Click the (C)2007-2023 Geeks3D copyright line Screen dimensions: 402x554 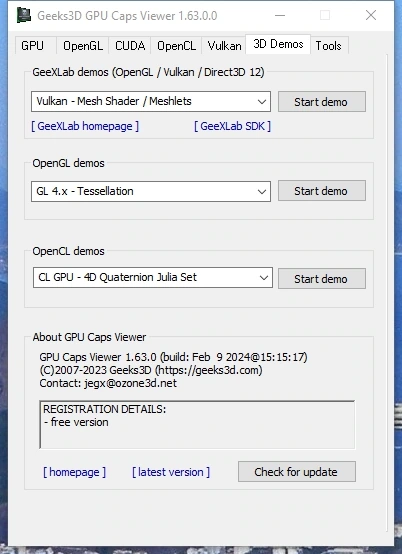151,370
